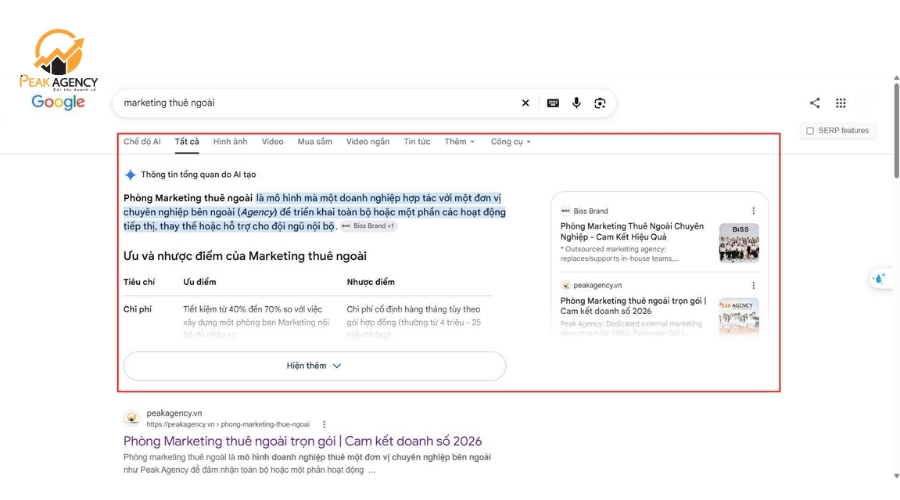Open the on-screen keyboard input tool
This screenshot has height=500, width=900.
click(x=553, y=103)
